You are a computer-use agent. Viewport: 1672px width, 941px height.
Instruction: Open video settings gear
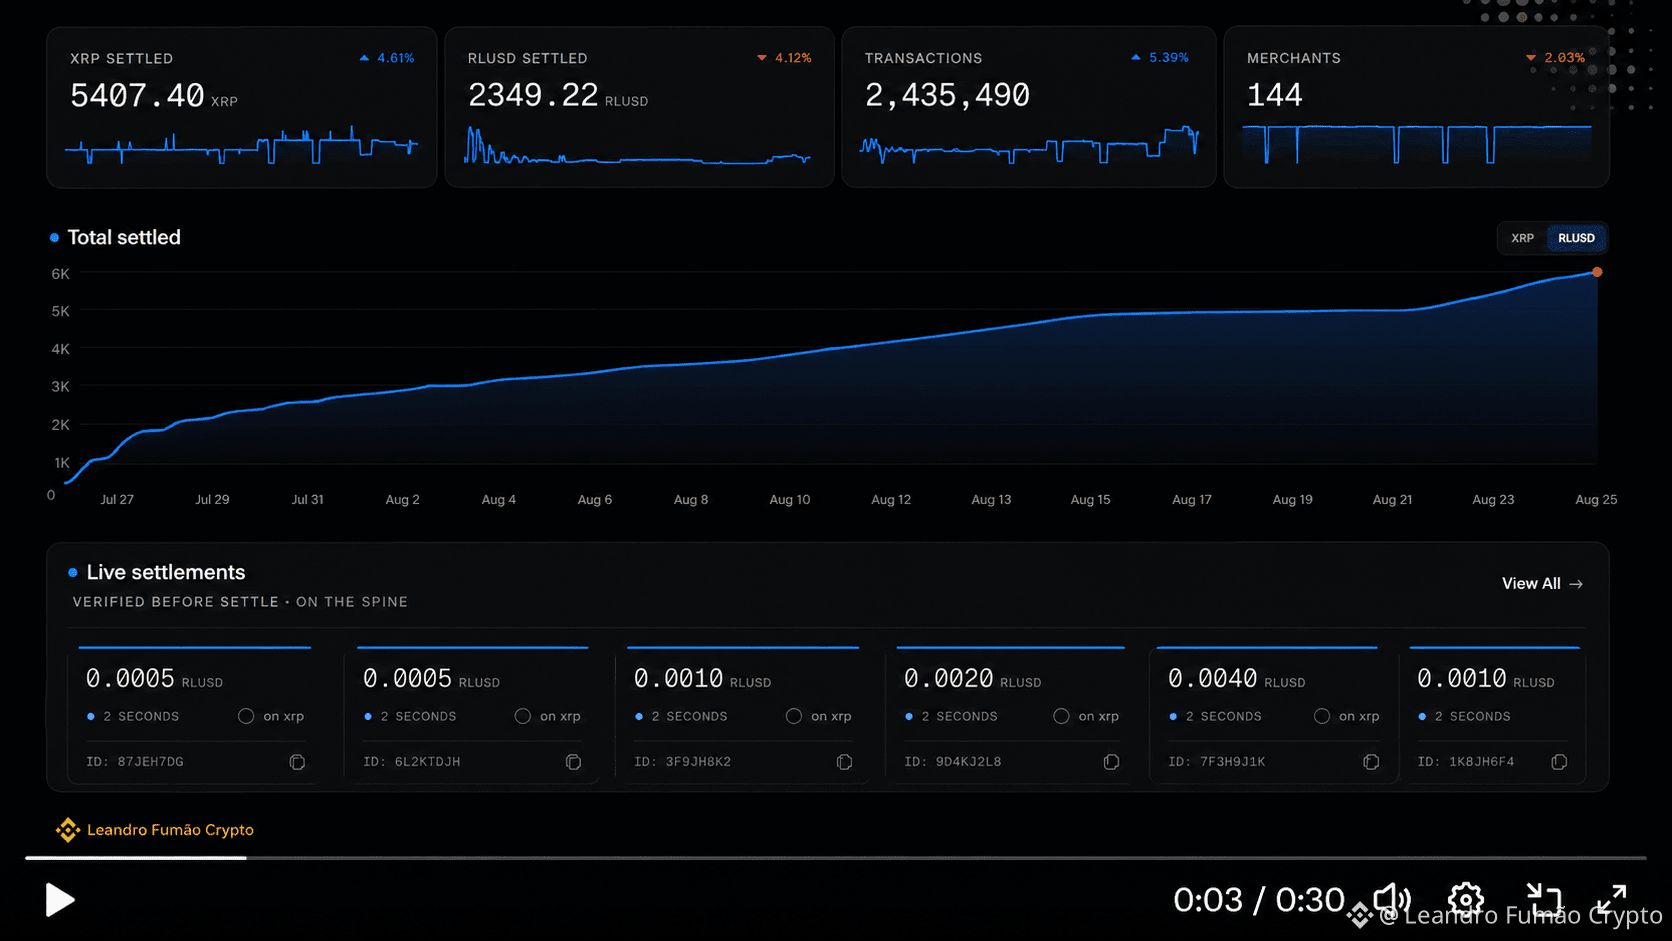tap(1466, 899)
